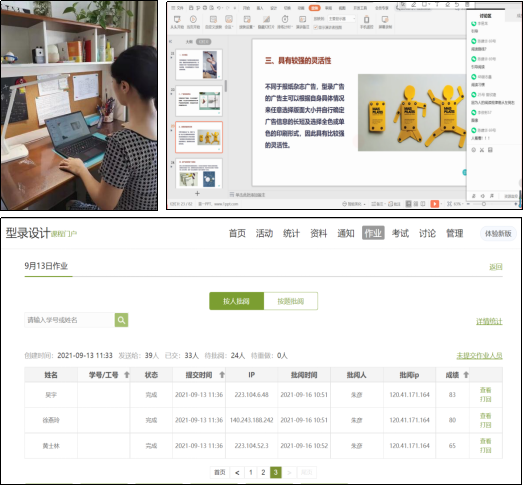Select the yellow figures slide thumbnail
The image size is (523, 485).
pyautogui.click(x=199, y=137)
